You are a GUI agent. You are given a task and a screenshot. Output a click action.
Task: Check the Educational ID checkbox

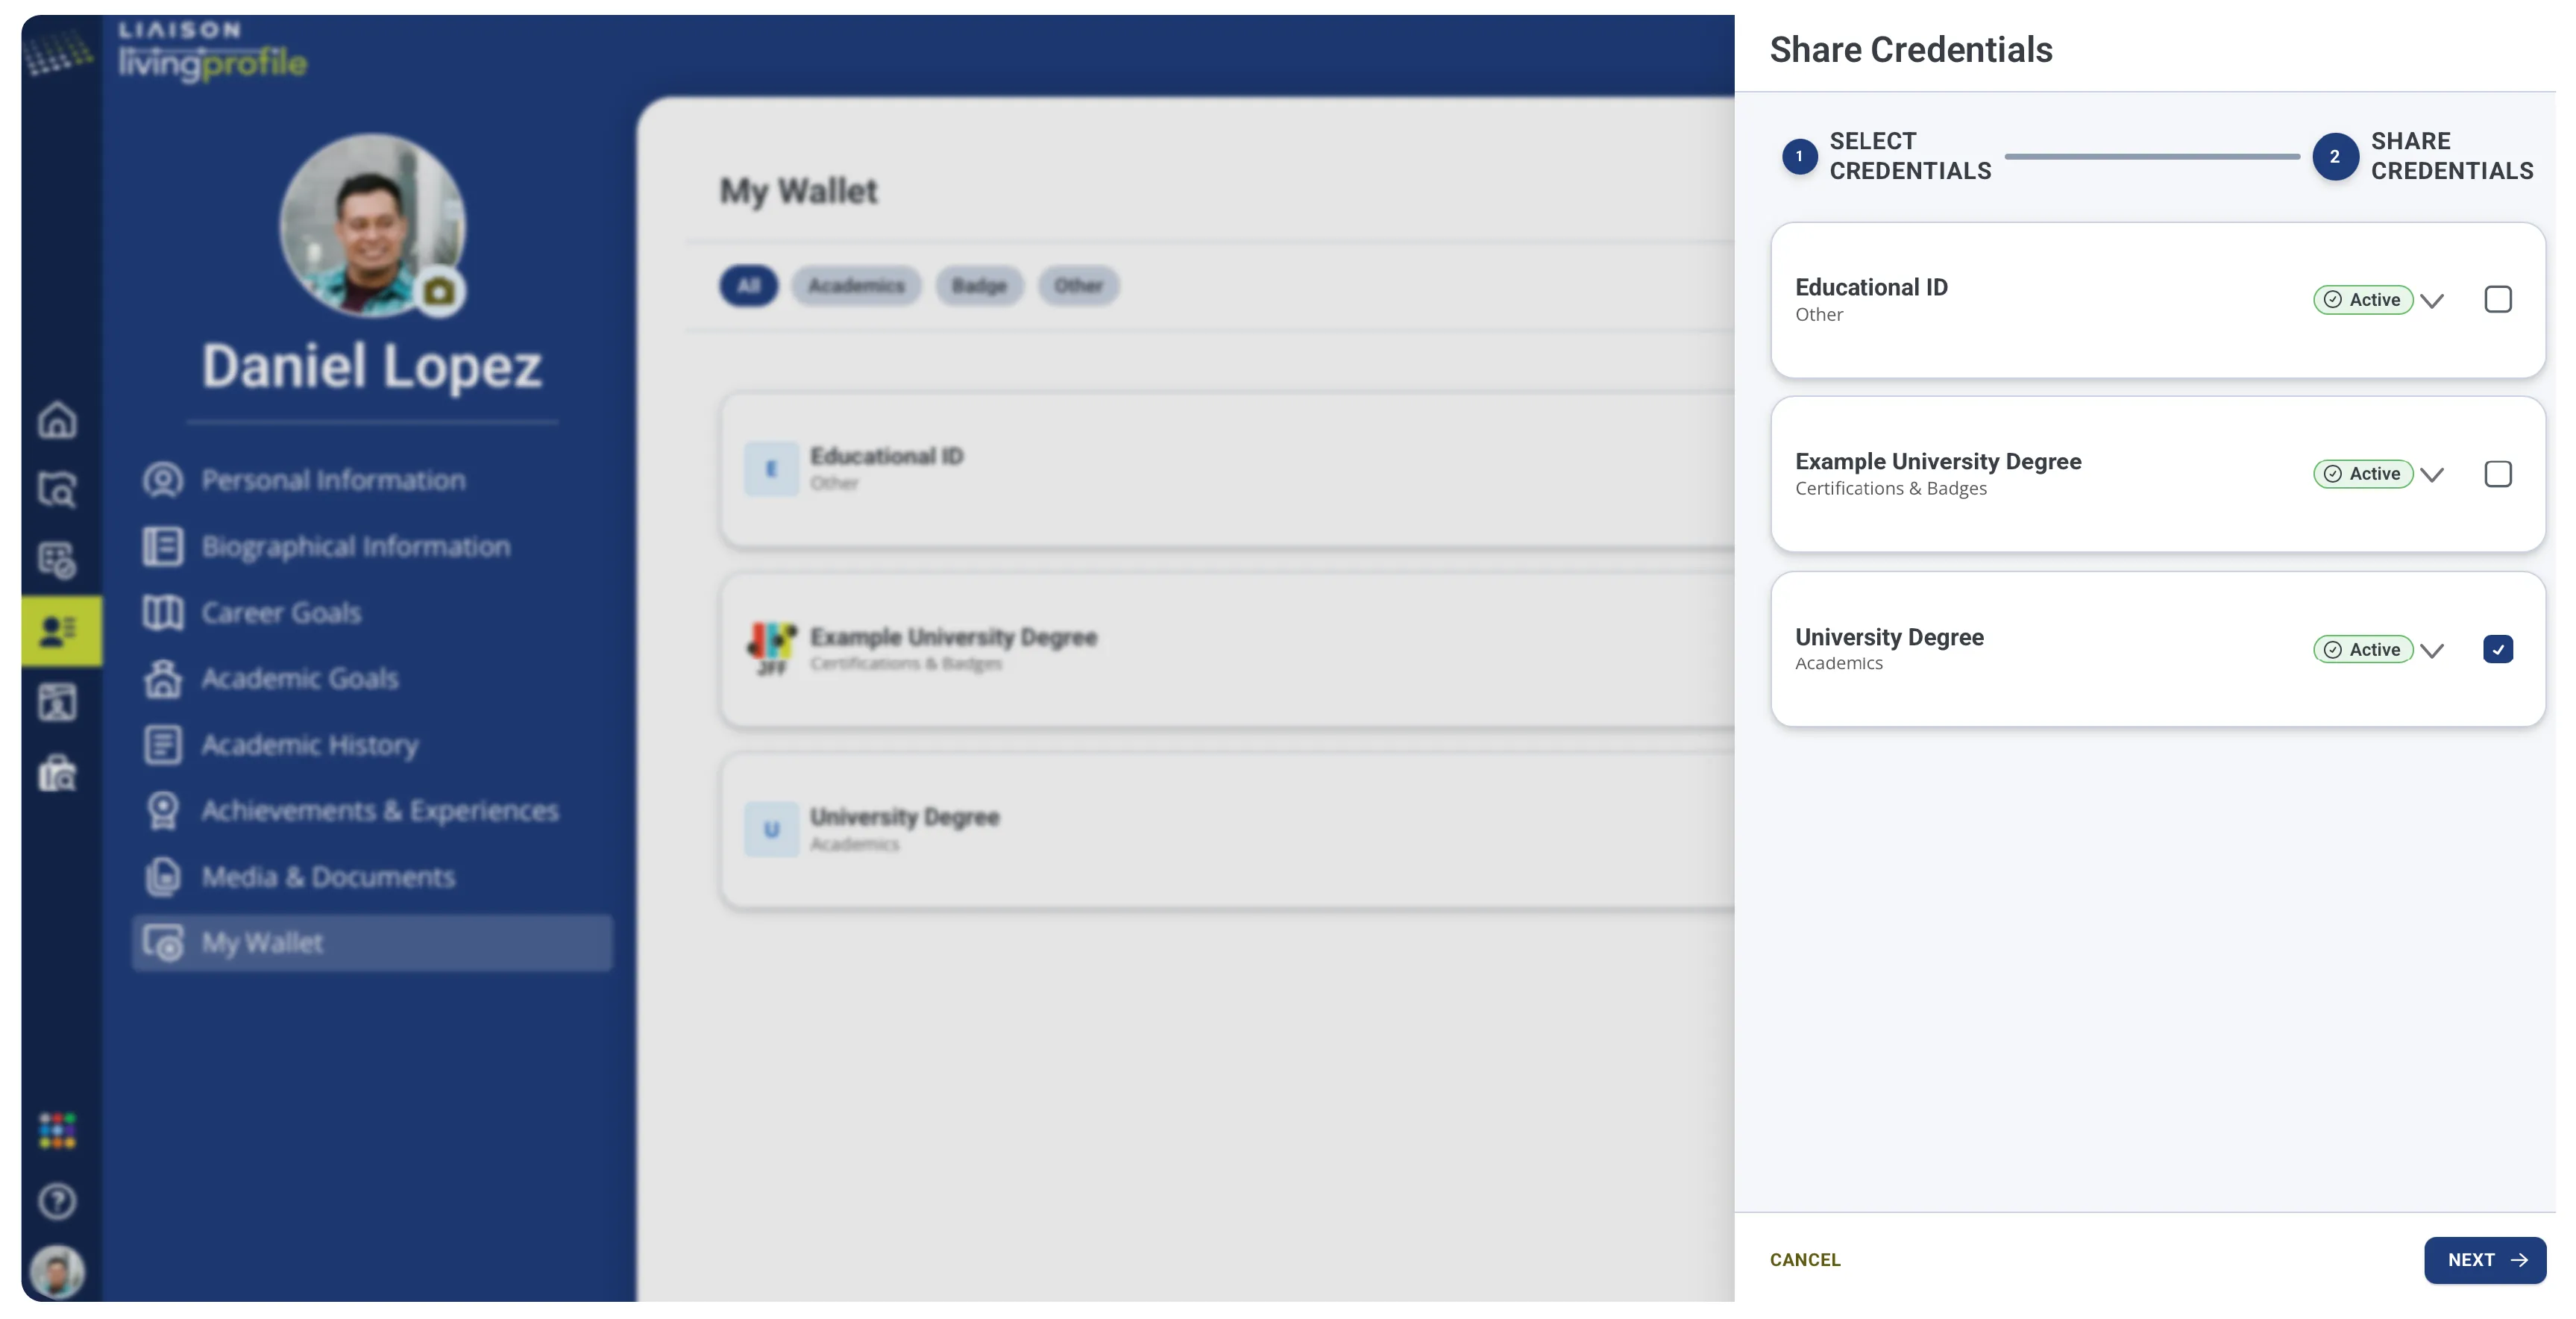2498,299
